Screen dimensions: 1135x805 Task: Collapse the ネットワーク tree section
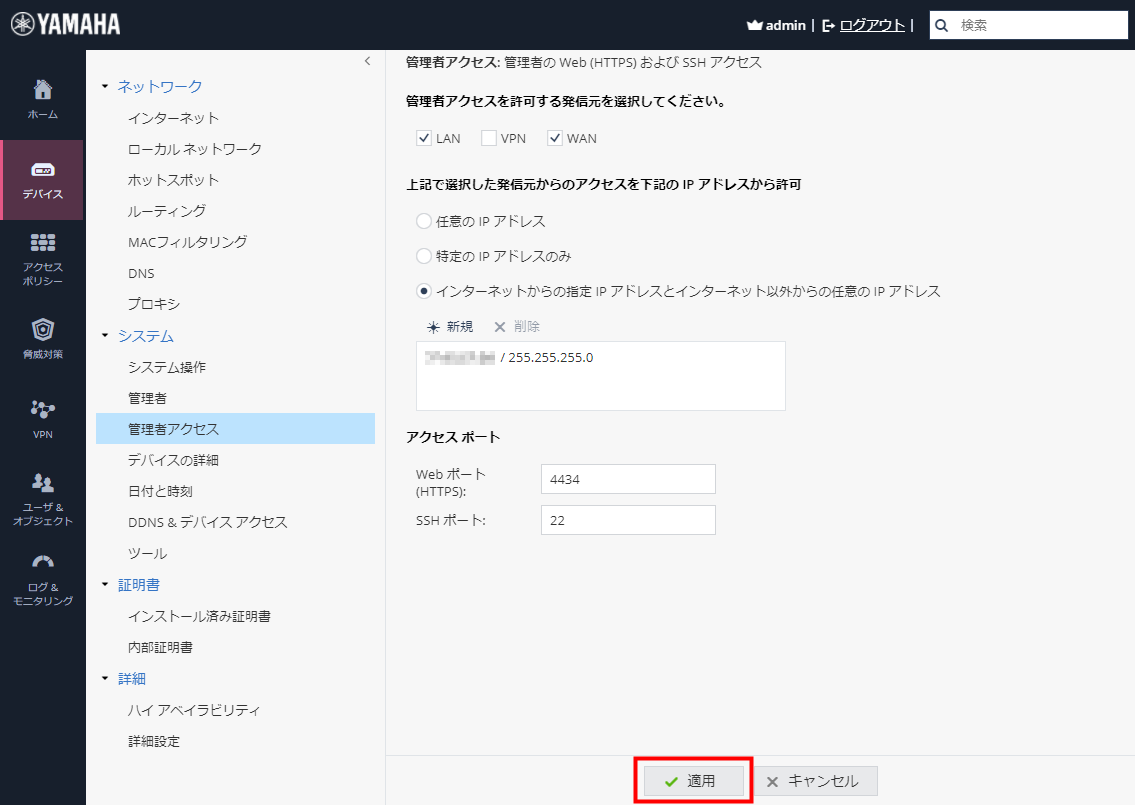[104, 86]
